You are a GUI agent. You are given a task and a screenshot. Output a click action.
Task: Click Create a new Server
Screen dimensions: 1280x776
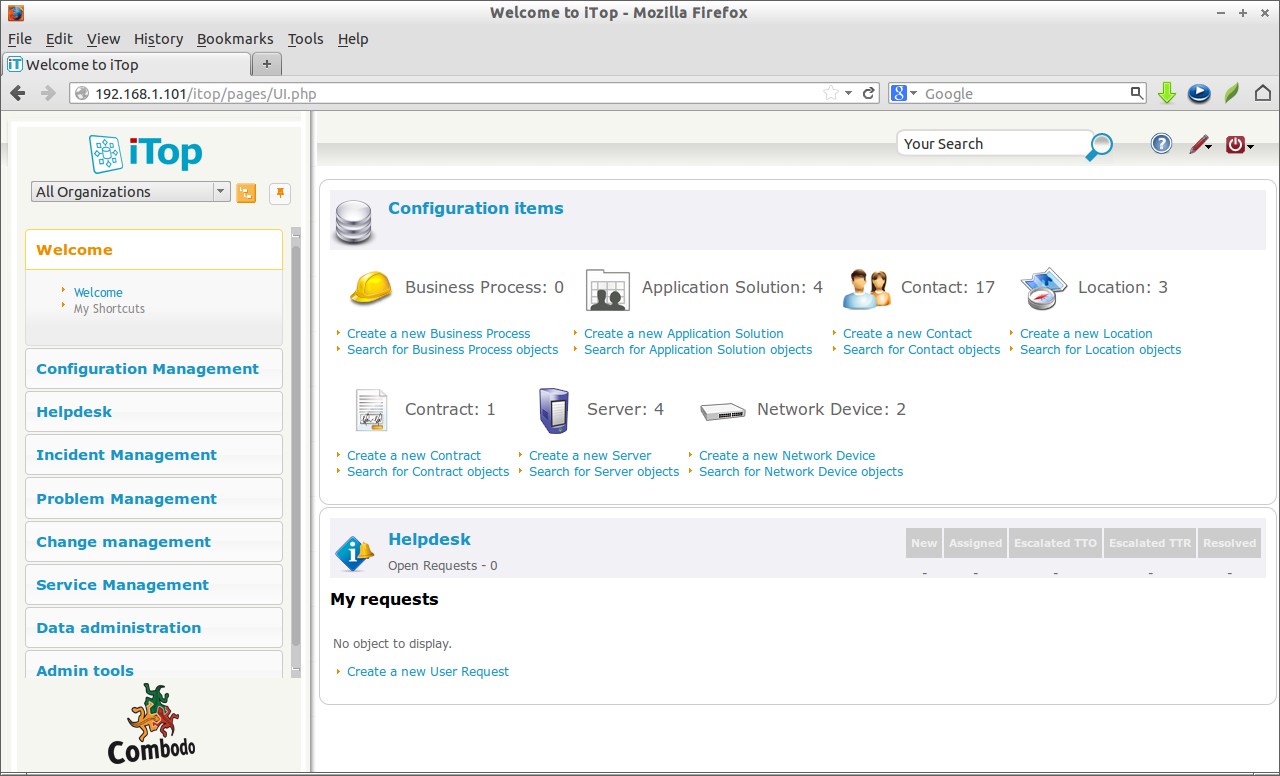[590, 456]
